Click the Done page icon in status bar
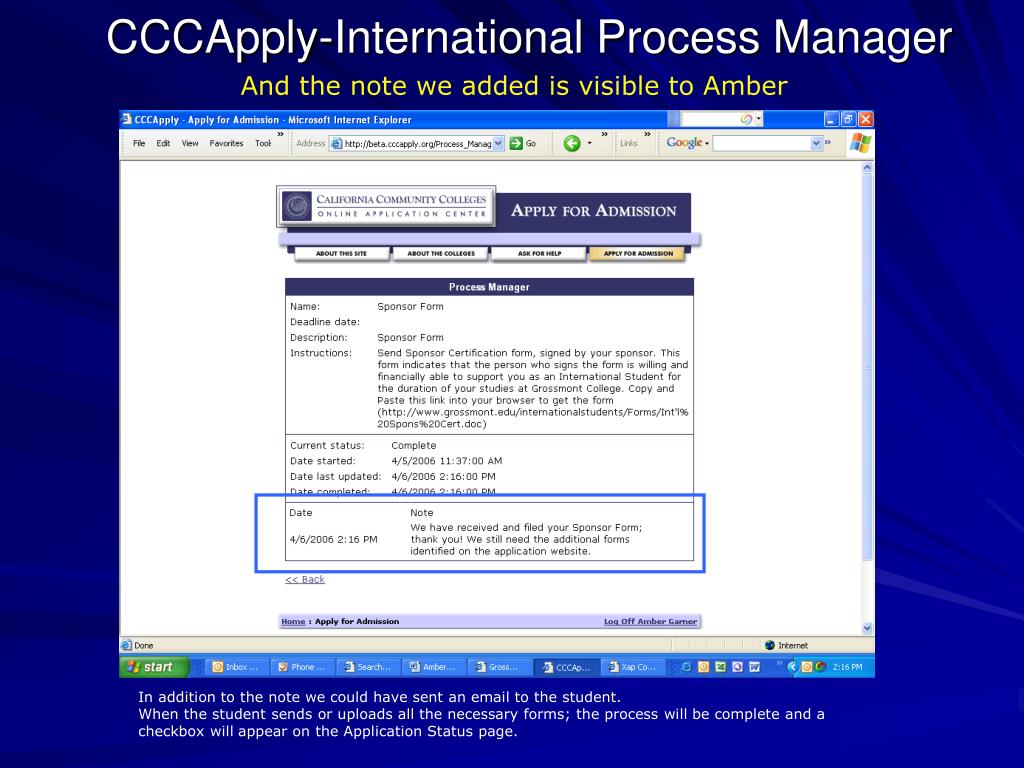Image resolution: width=1024 pixels, height=768 pixels. pos(127,645)
